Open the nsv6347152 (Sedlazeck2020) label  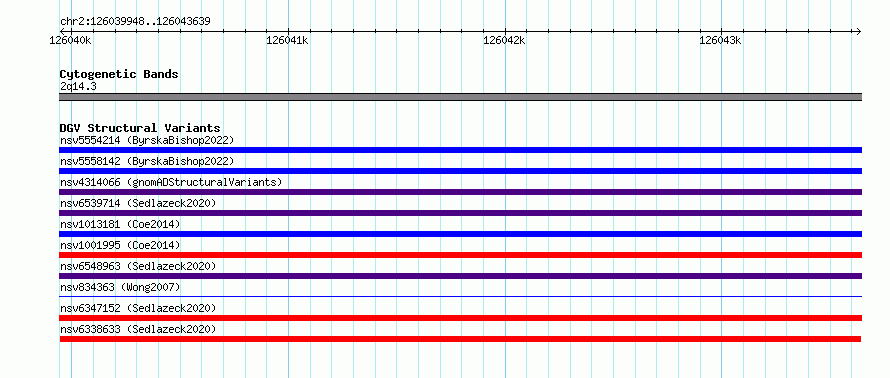click(138, 308)
